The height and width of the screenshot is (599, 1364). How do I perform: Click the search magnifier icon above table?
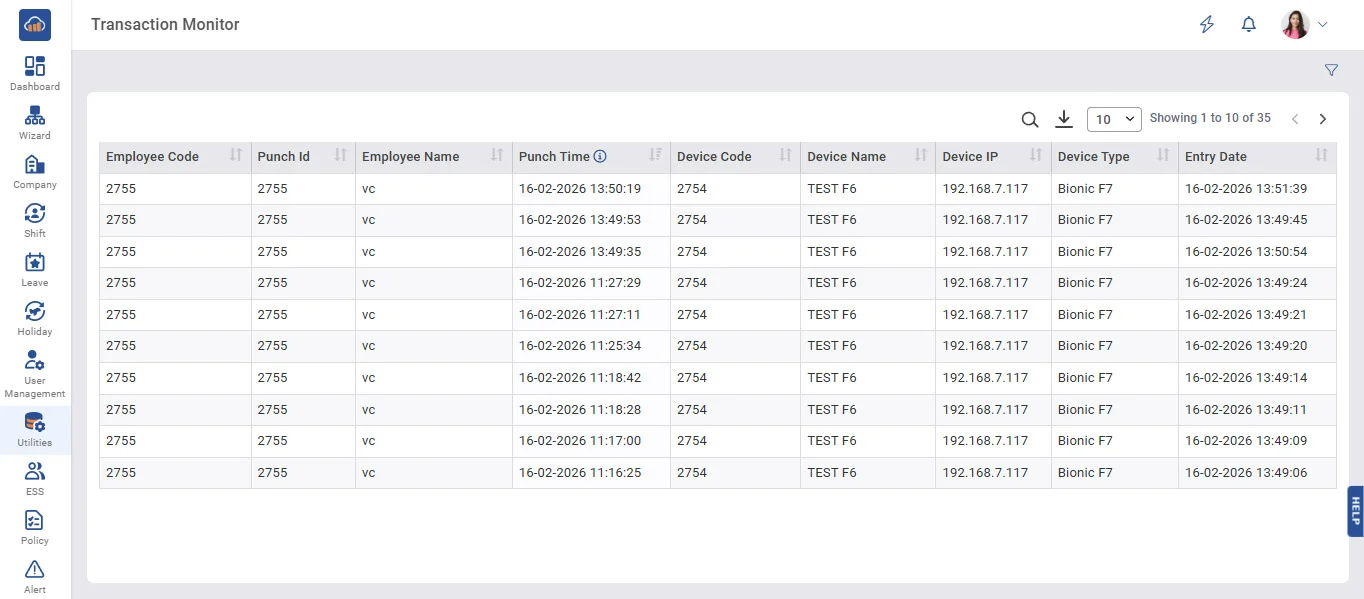(x=1030, y=120)
